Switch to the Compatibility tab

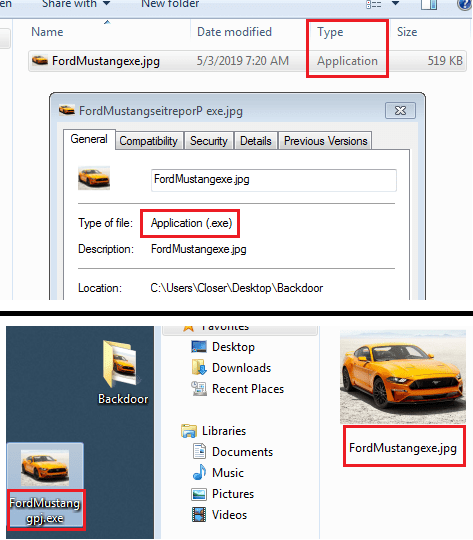(148, 141)
